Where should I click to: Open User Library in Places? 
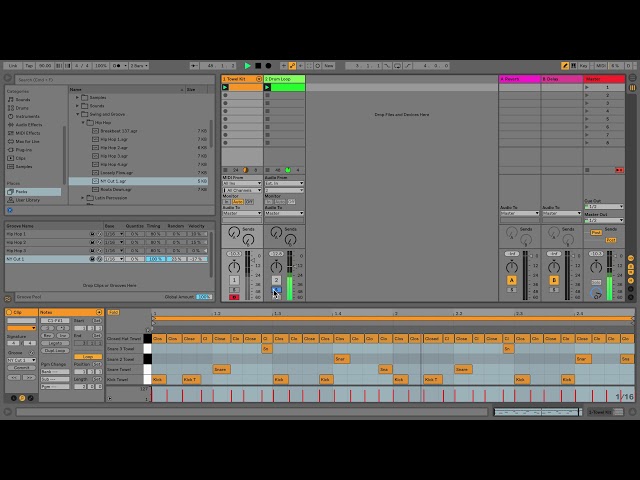click(x=27, y=200)
